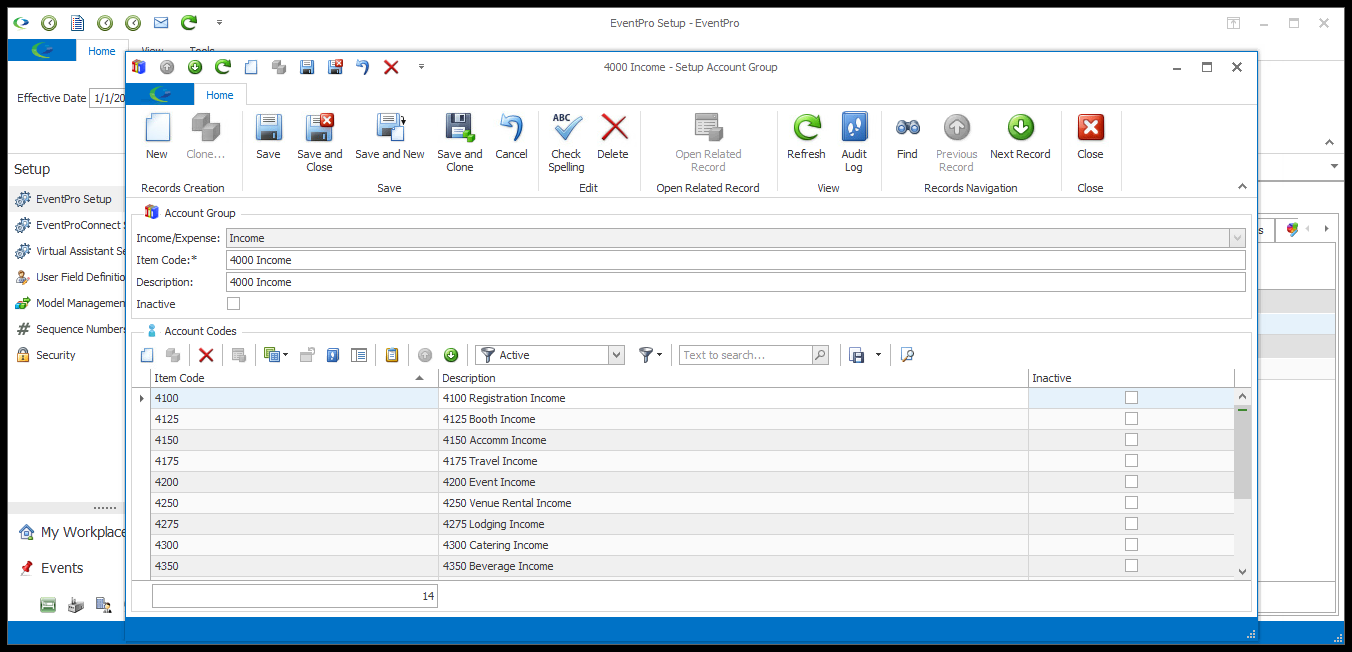Open the application menu button in the dialog
Image resolution: width=1352 pixels, height=652 pixels.
click(x=159, y=95)
